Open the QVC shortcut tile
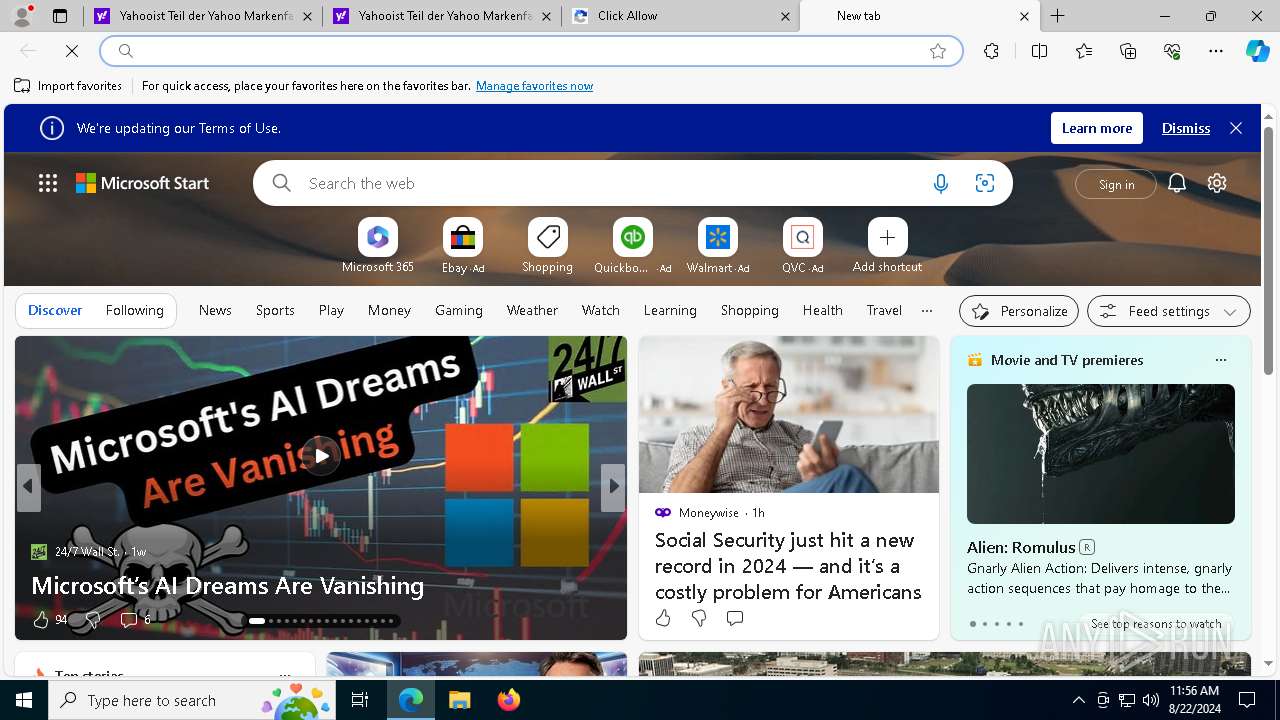The image size is (1280, 720). click(803, 246)
